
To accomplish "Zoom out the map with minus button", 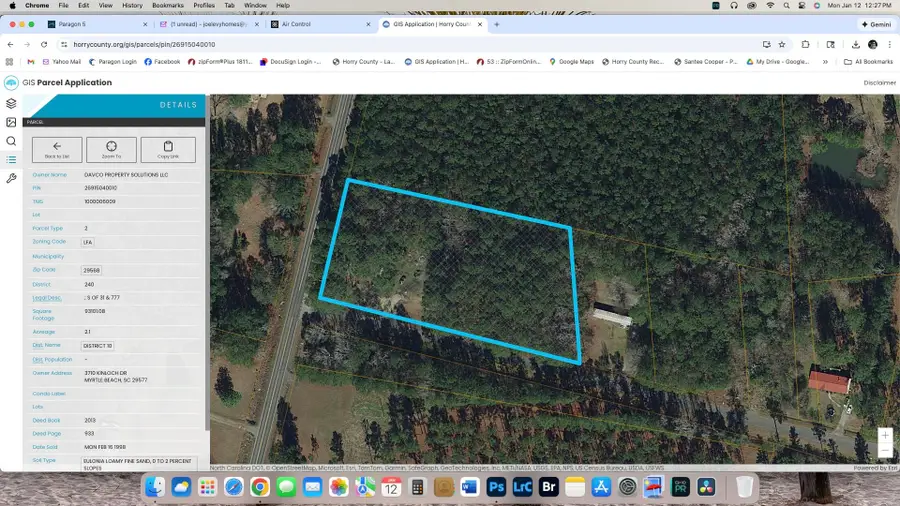I will [885, 450].
